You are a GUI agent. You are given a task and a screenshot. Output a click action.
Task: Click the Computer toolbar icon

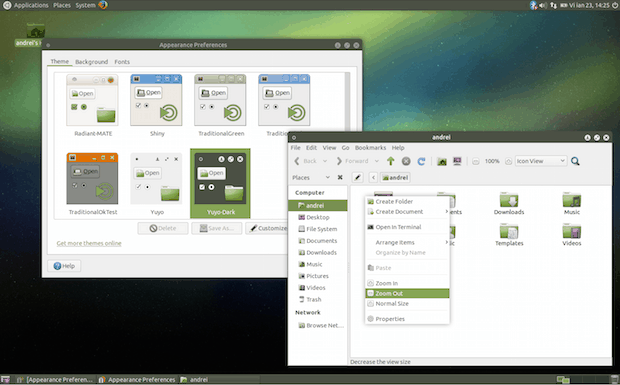click(457, 161)
